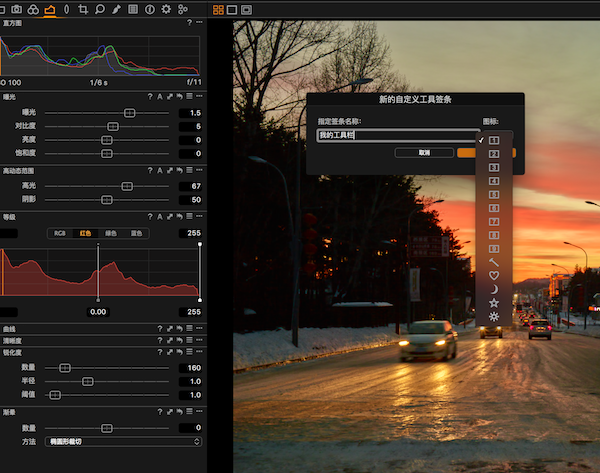
Task: Select the 绿色 (green) channel tab
Action: coord(111,233)
